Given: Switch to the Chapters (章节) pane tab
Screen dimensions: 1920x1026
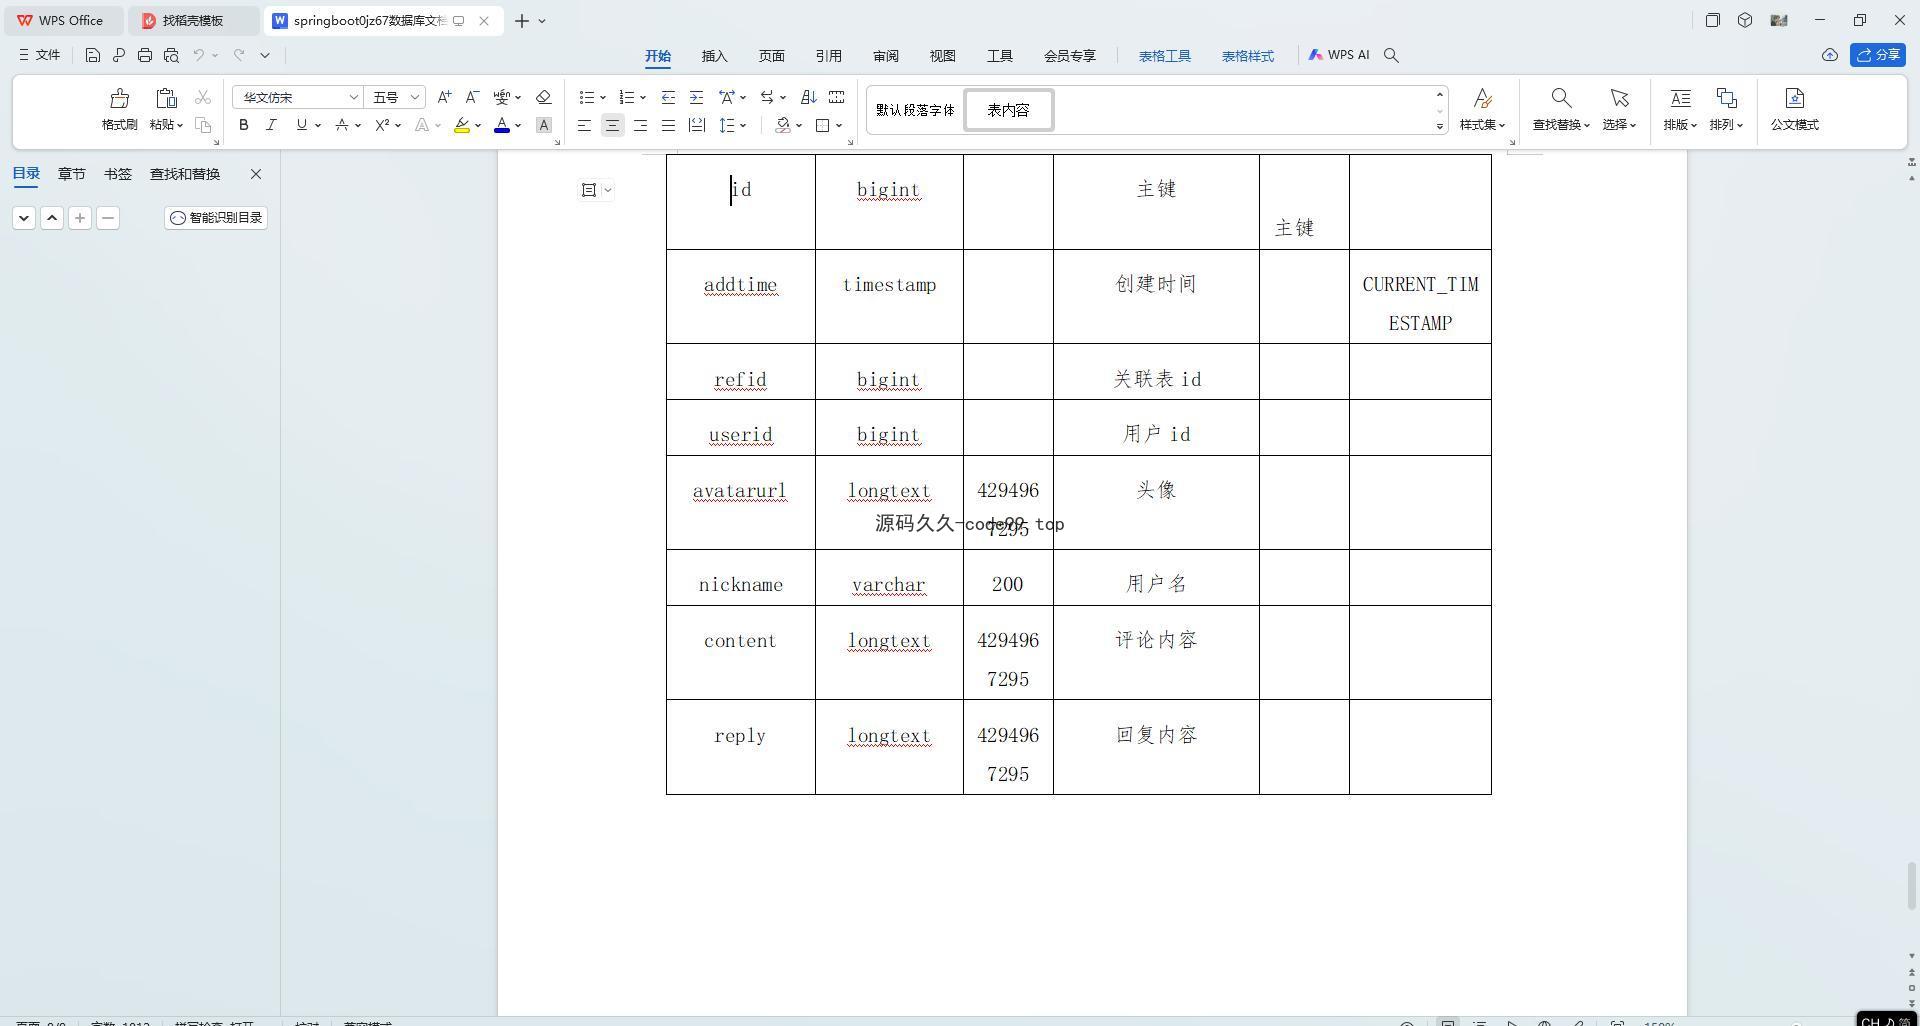Looking at the screenshot, I should [x=71, y=174].
